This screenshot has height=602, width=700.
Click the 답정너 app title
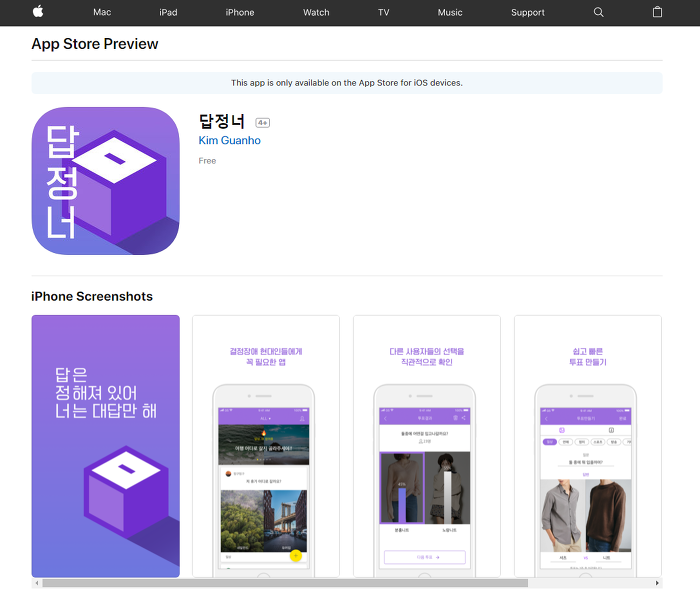click(222, 121)
